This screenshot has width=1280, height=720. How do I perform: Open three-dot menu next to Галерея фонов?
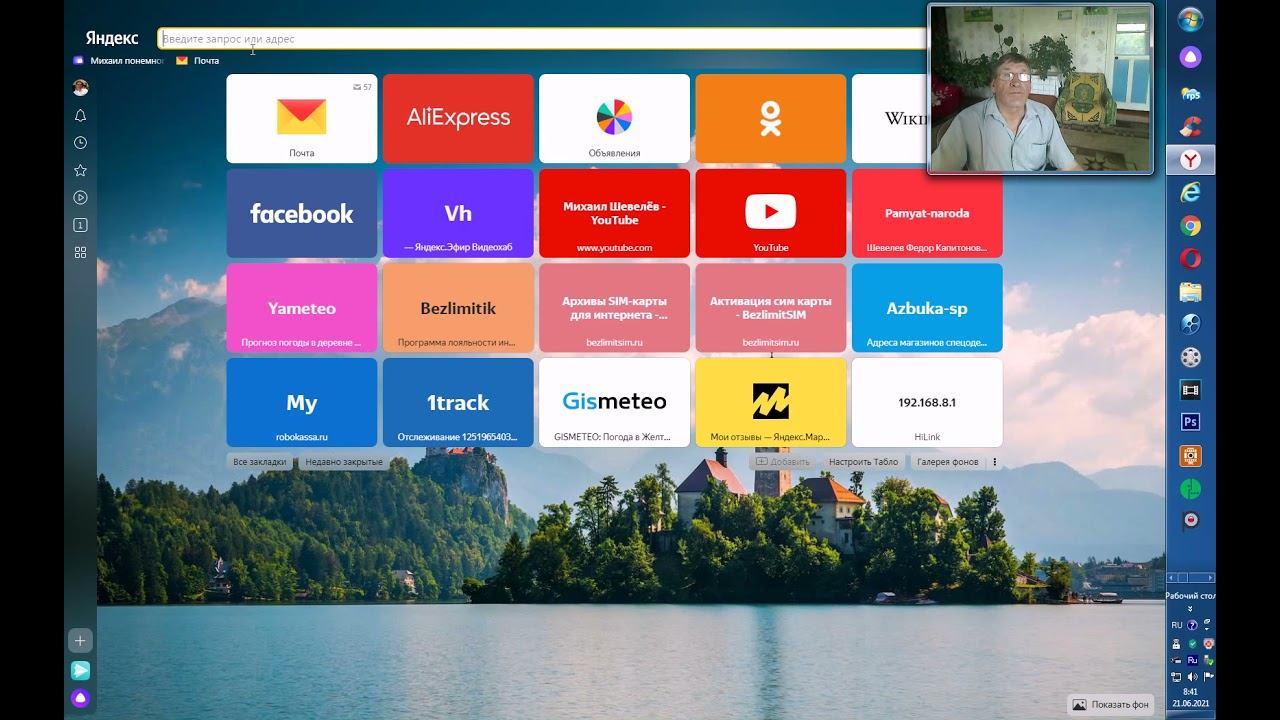(x=994, y=462)
